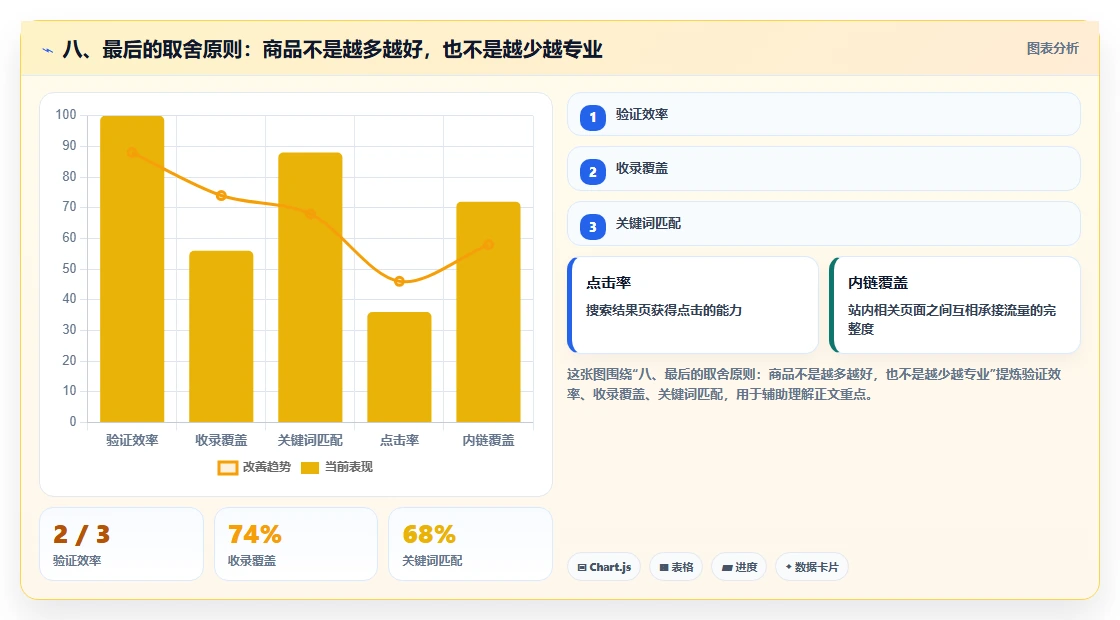Click the 进度 tag
Viewport: 1120px width, 620px height.
click(739, 567)
